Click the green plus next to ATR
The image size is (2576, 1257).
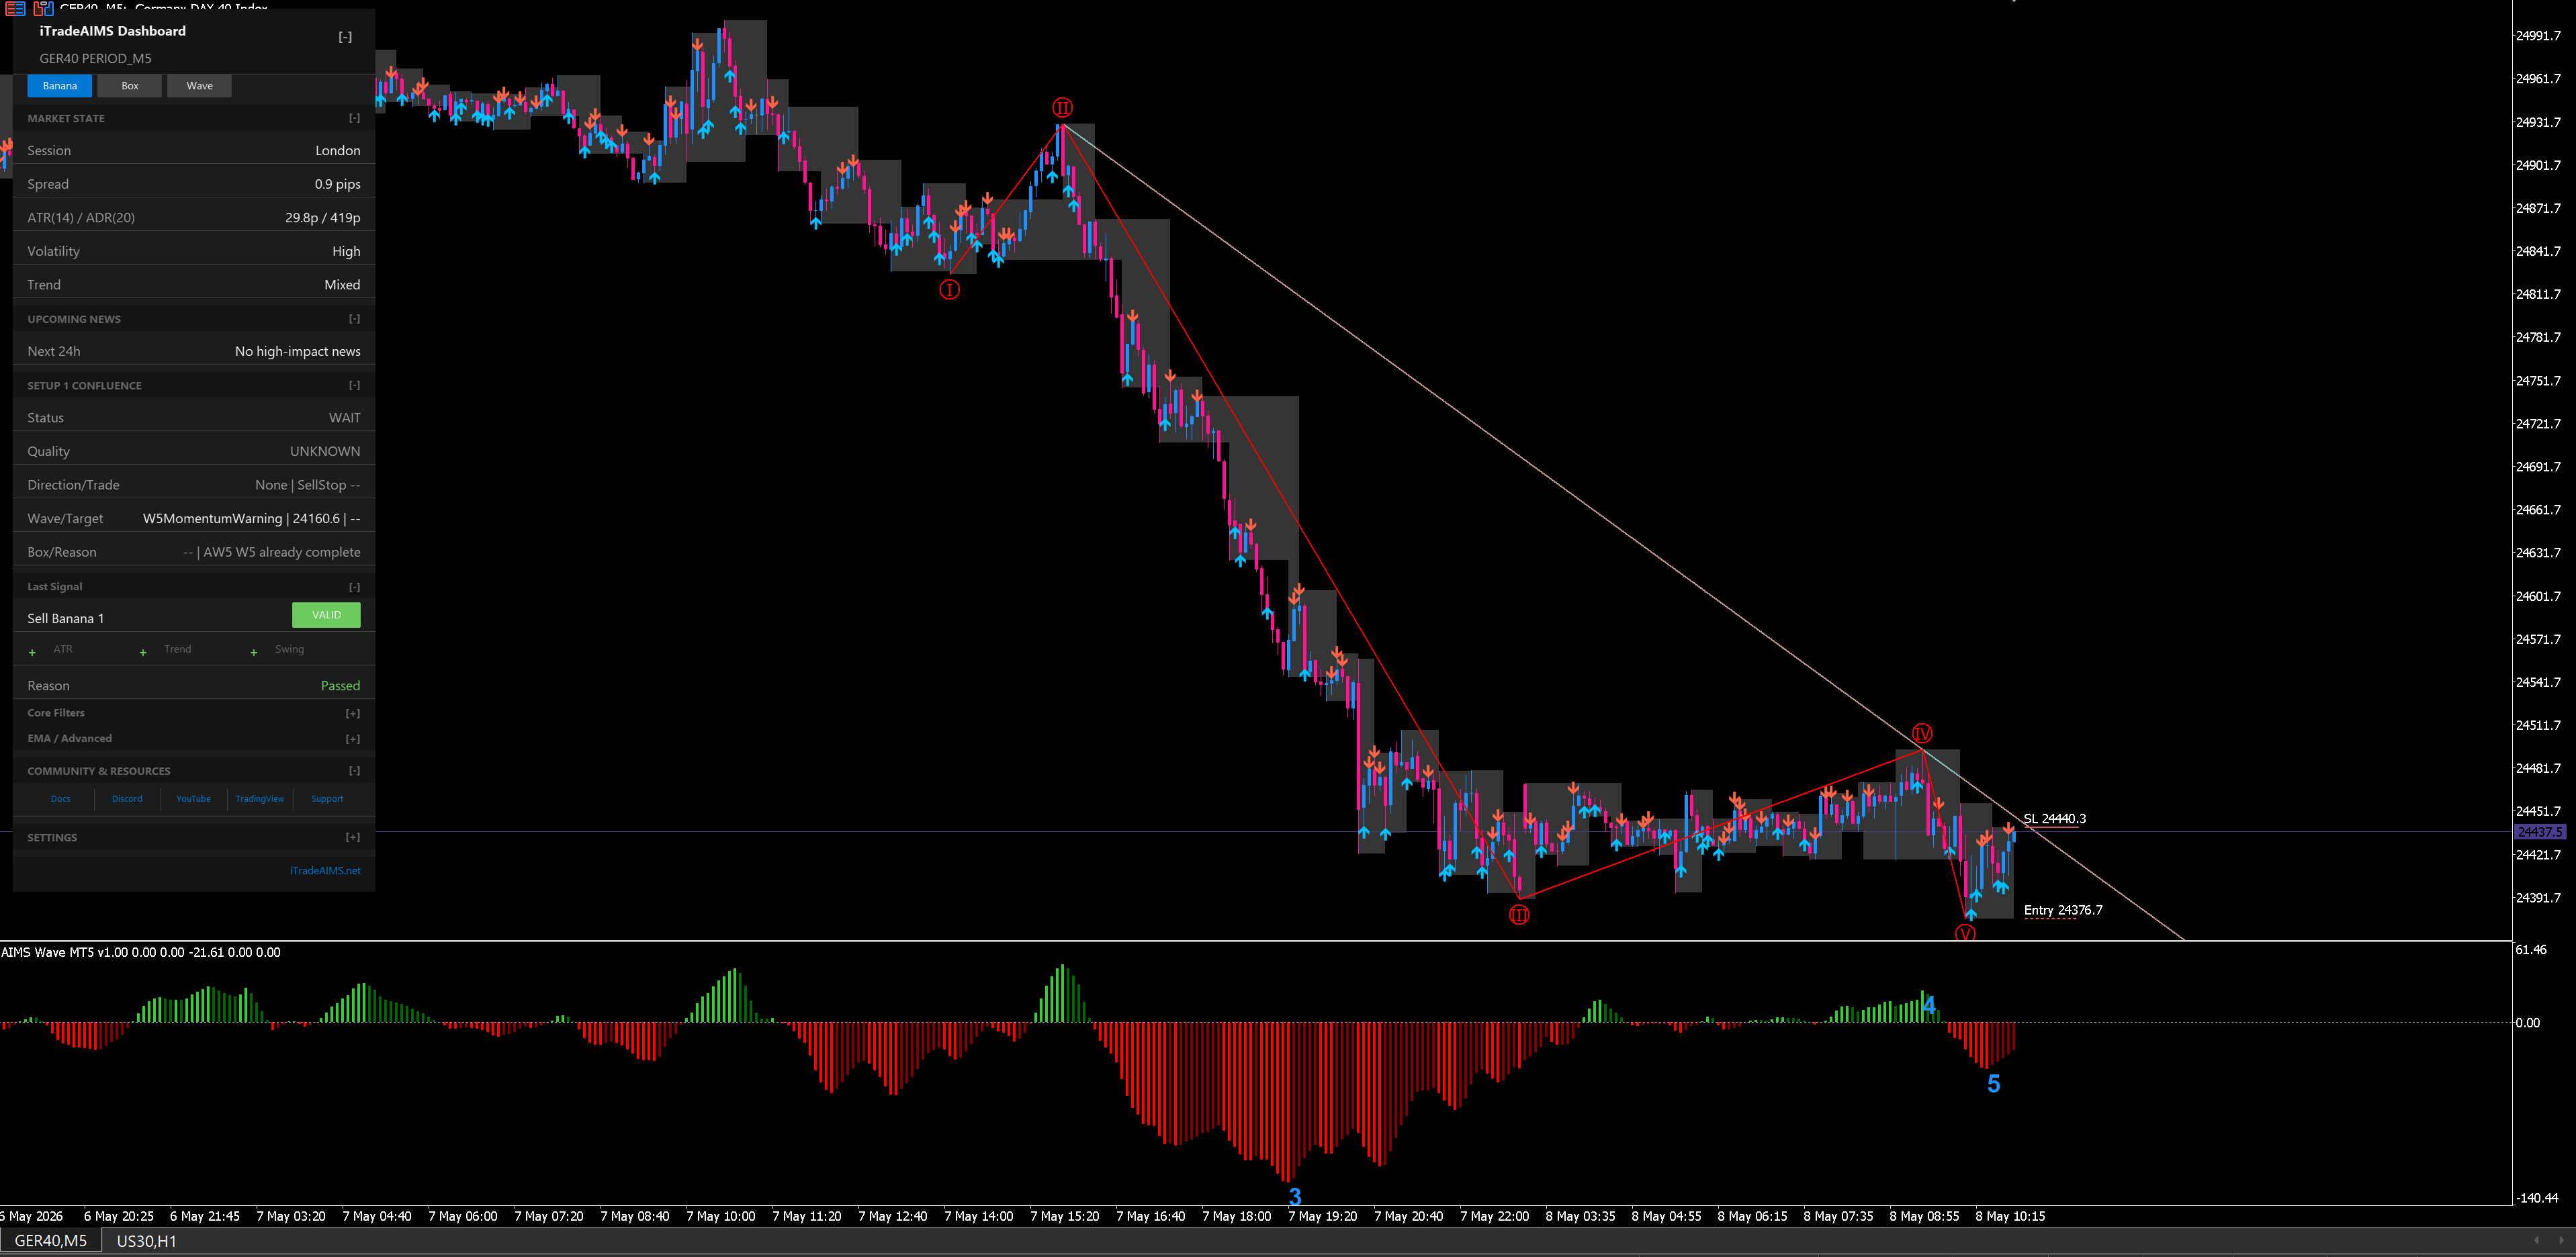click(32, 652)
